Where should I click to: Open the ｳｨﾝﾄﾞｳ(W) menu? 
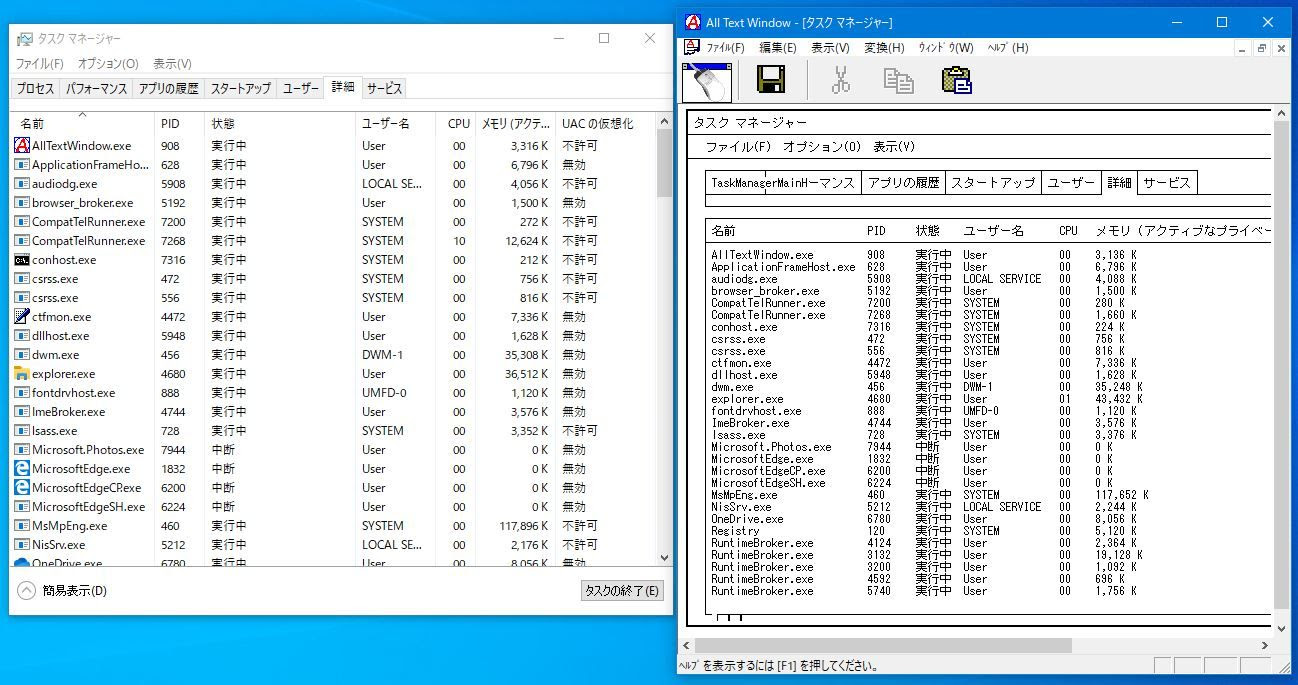coord(946,47)
